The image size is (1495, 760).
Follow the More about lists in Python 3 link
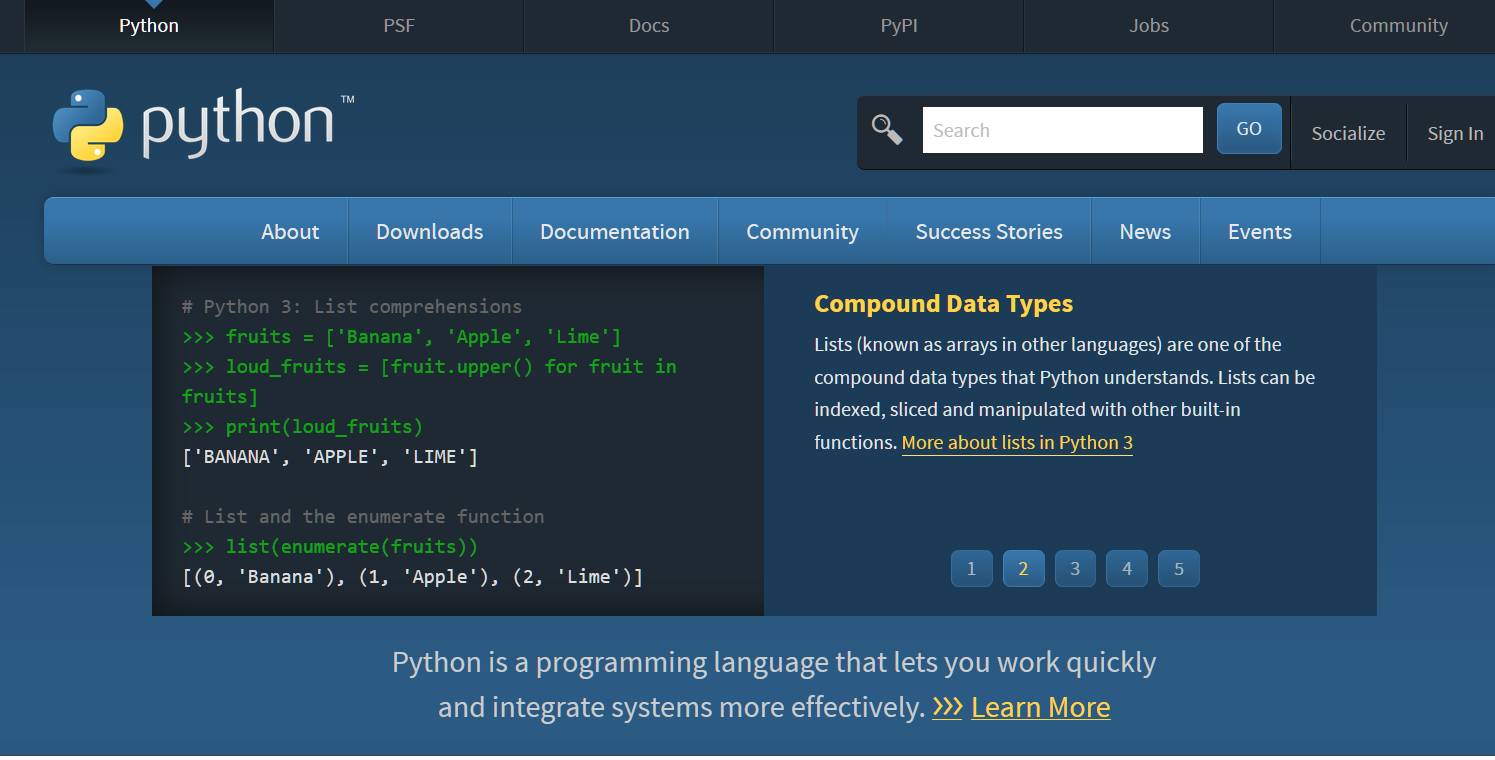[1017, 442]
